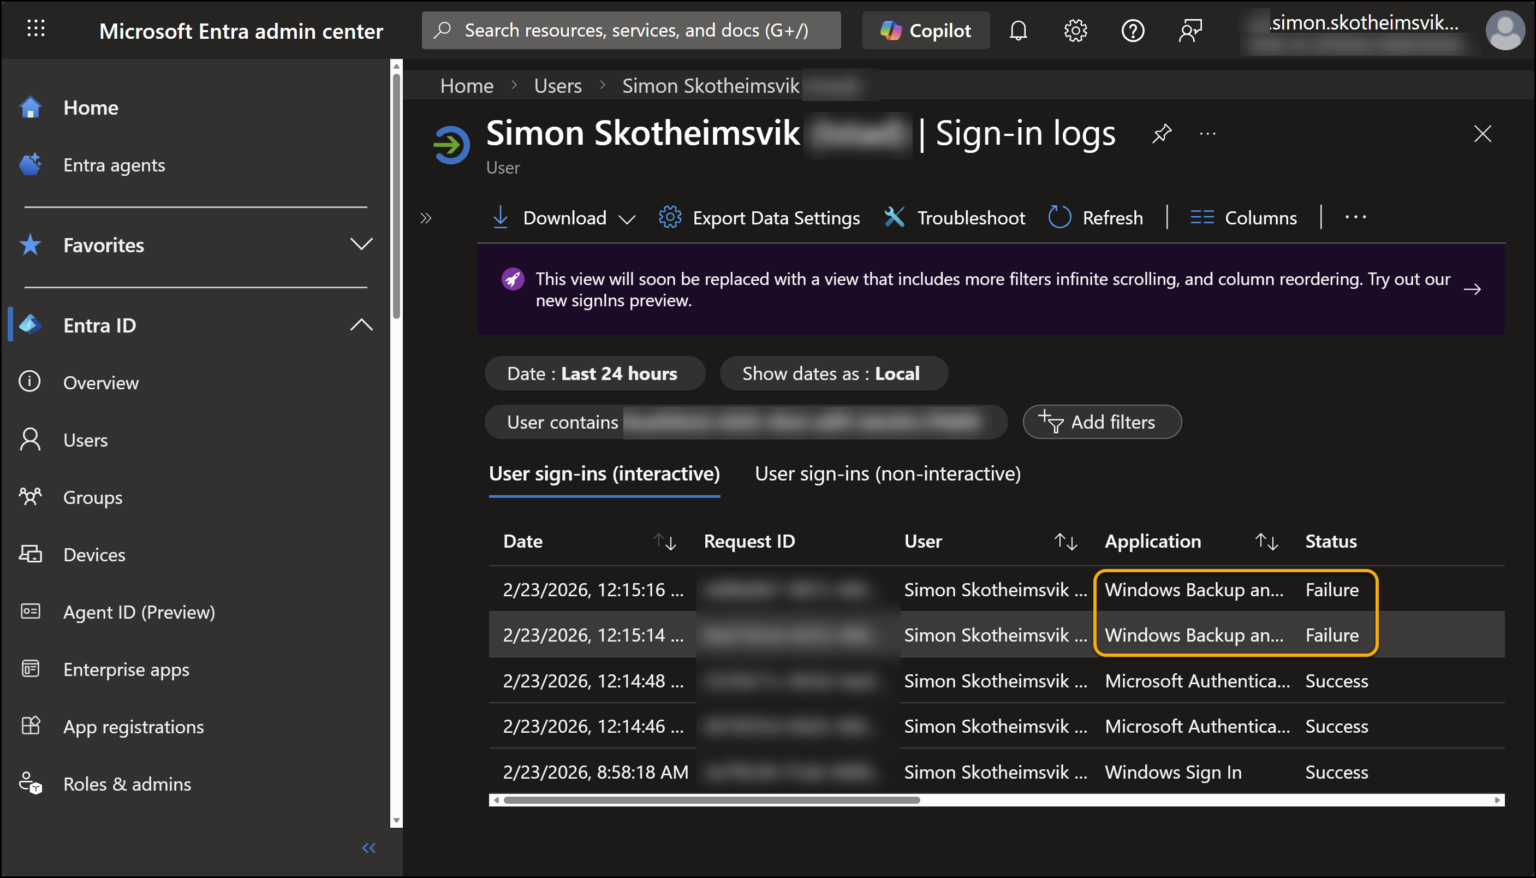
Task: Open the 12:15:14 sign-in row
Action: pos(996,635)
